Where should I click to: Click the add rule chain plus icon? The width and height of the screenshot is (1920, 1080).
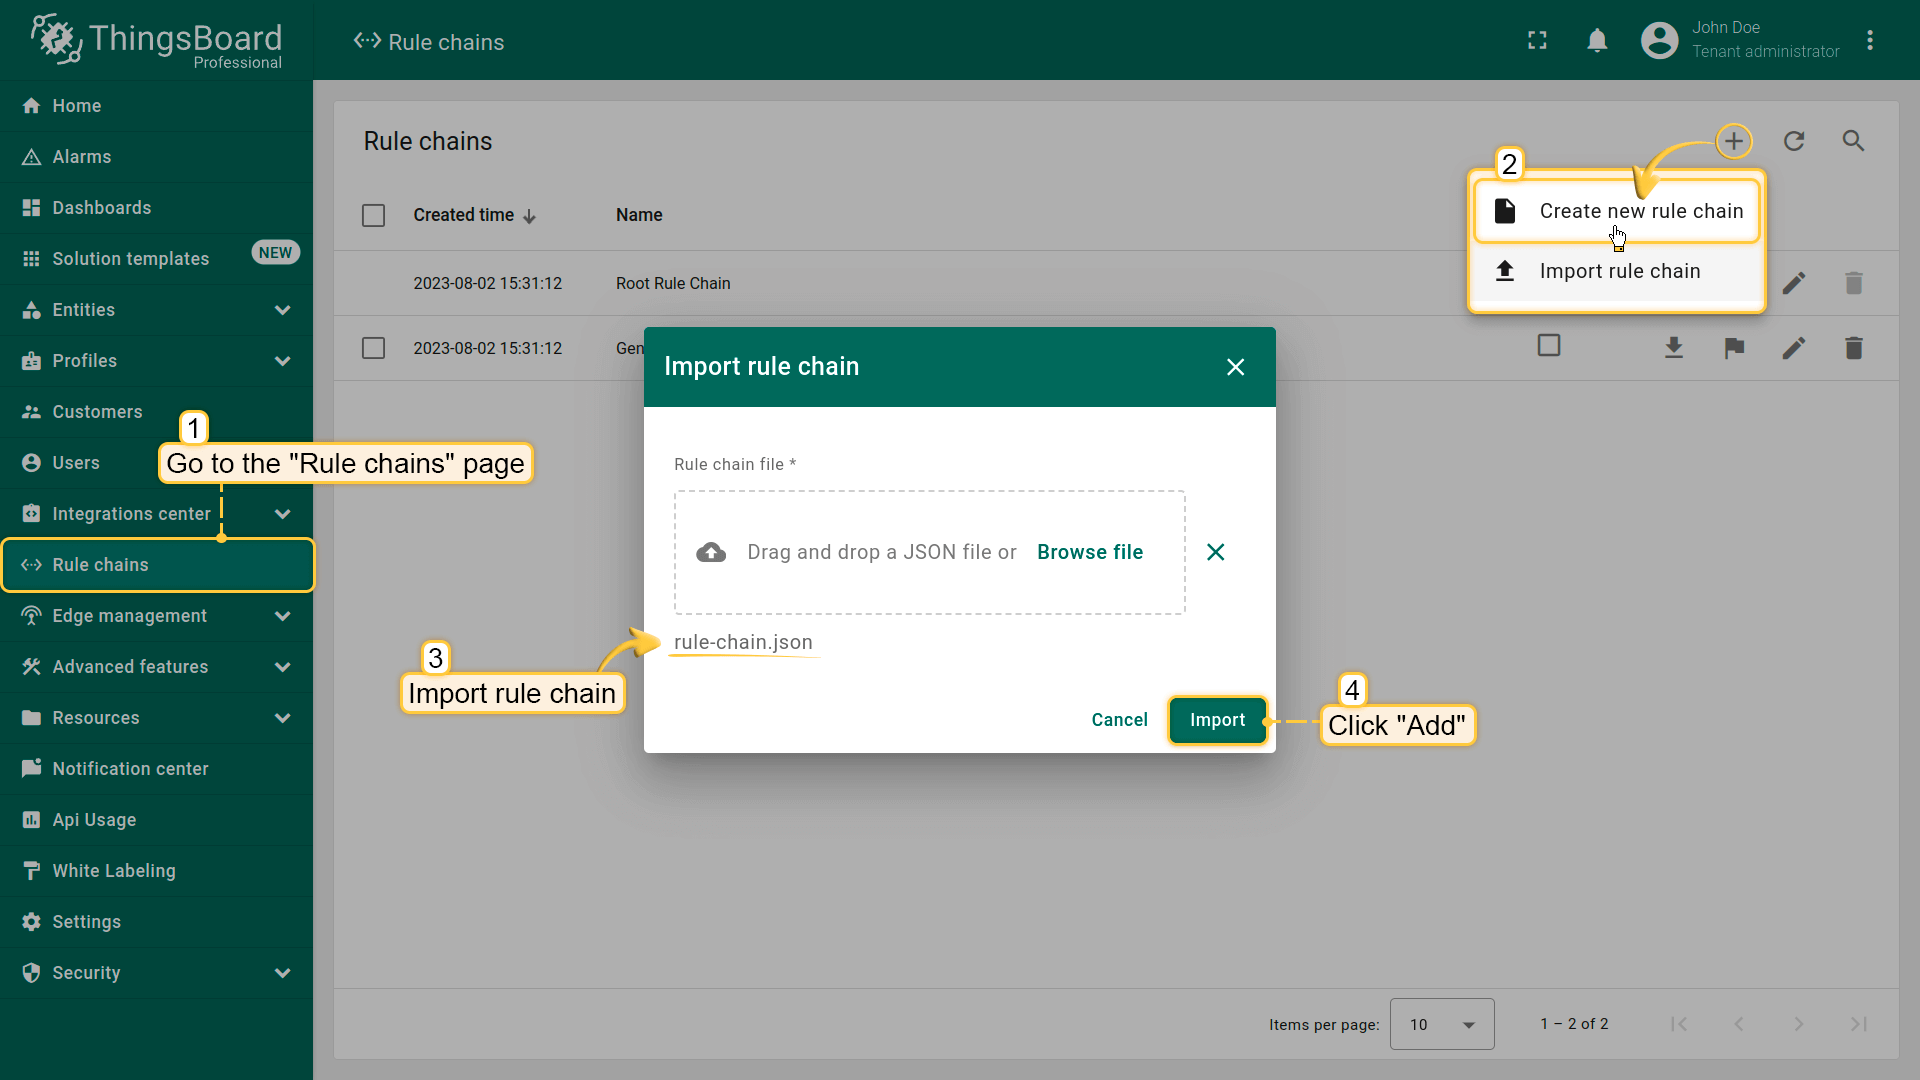tap(1734, 141)
